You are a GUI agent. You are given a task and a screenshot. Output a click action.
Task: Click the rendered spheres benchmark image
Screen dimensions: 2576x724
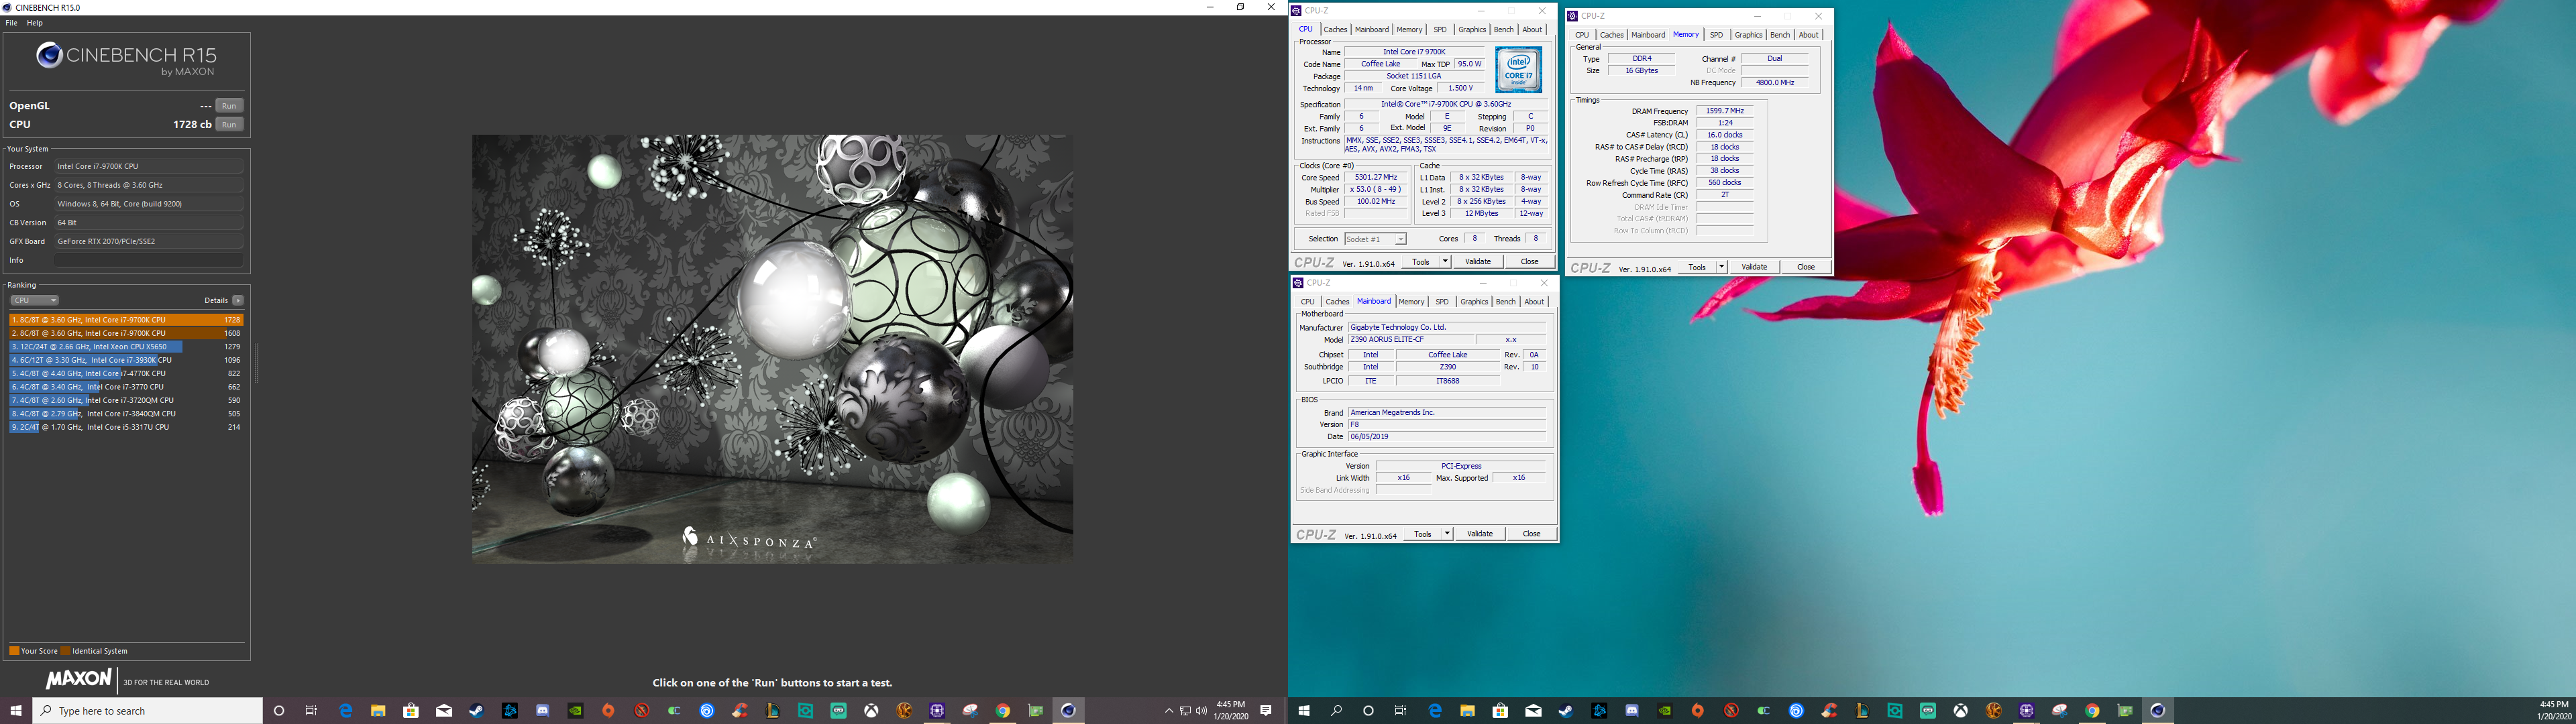click(772, 349)
